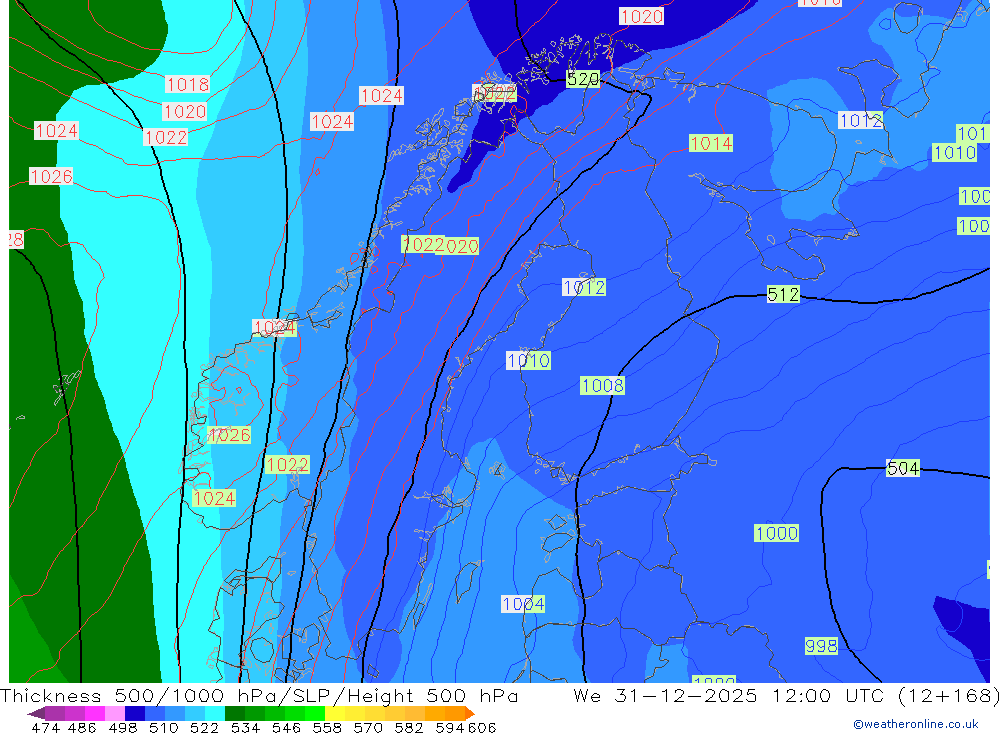Click the 1000 label with green background

[777, 533]
